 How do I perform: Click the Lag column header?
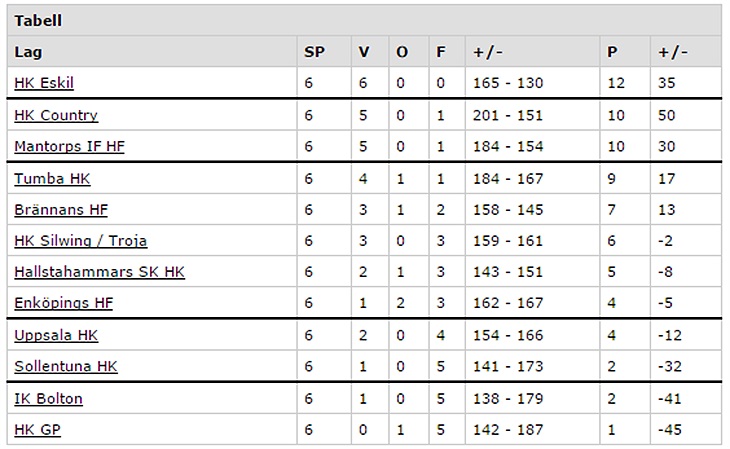coord(28,52)
